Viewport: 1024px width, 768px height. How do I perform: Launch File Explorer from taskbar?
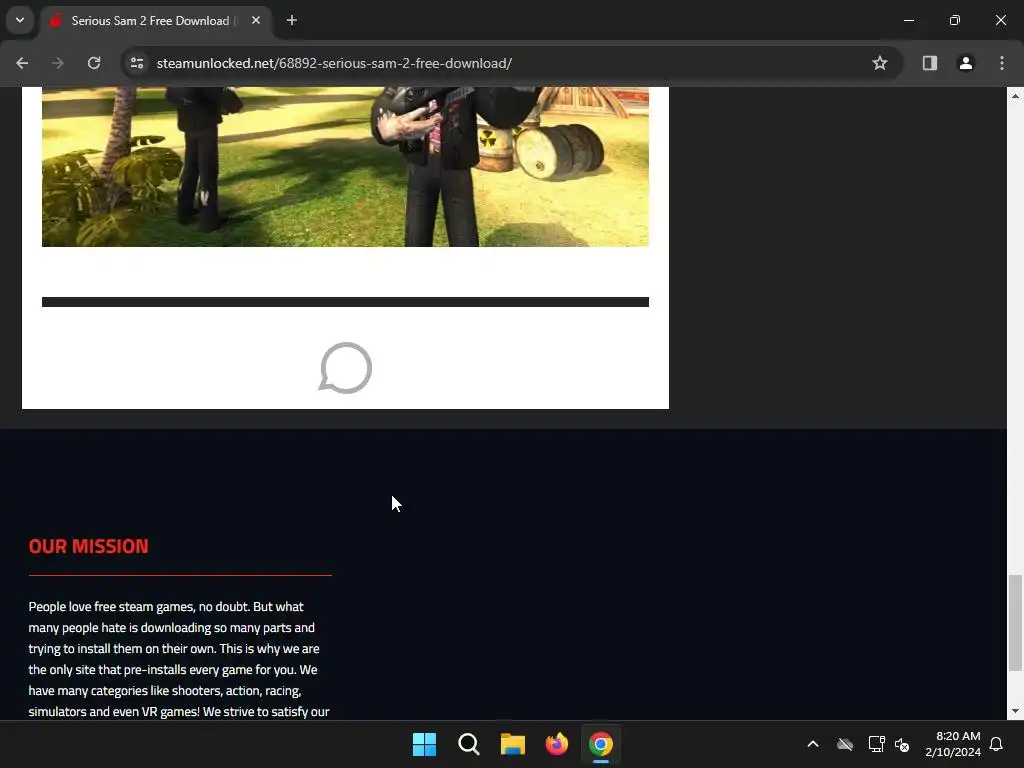513,744
